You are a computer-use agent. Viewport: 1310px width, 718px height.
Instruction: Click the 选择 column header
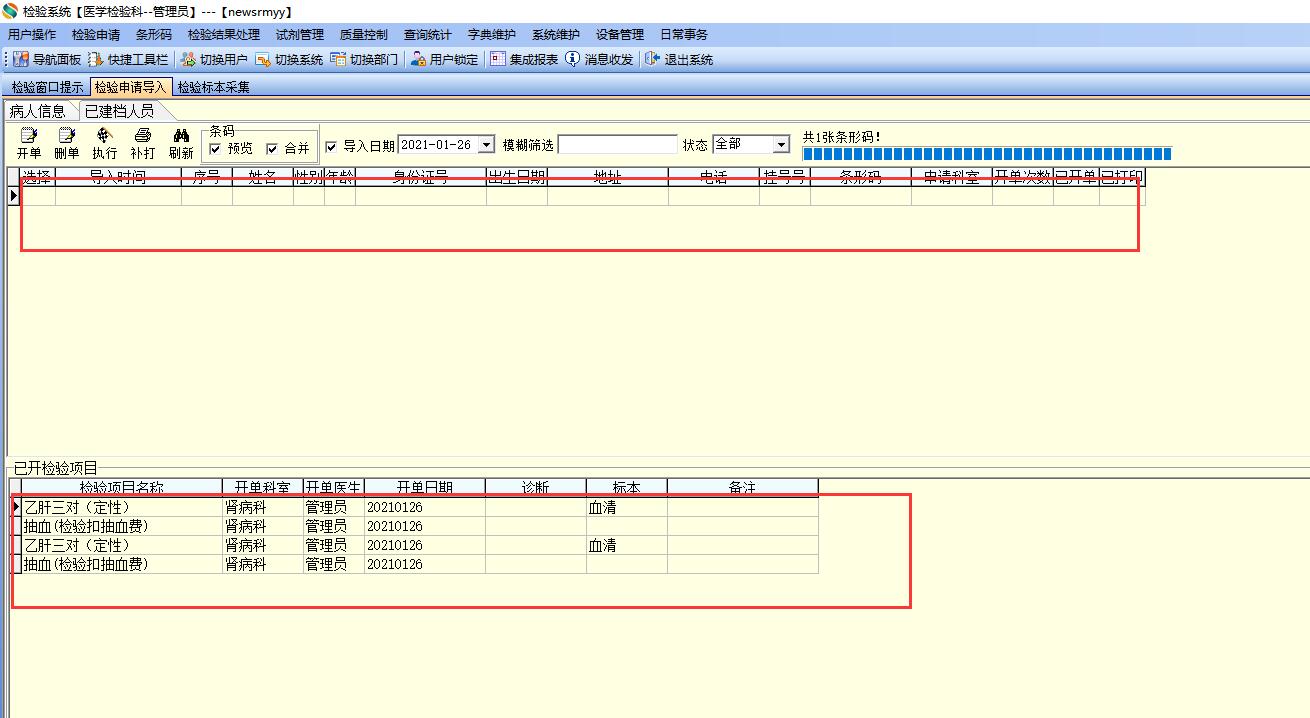point(37,178)
